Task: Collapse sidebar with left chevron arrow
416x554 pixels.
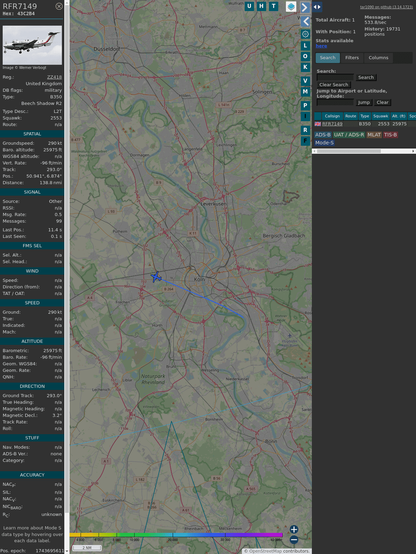Action: pos(305,21)
